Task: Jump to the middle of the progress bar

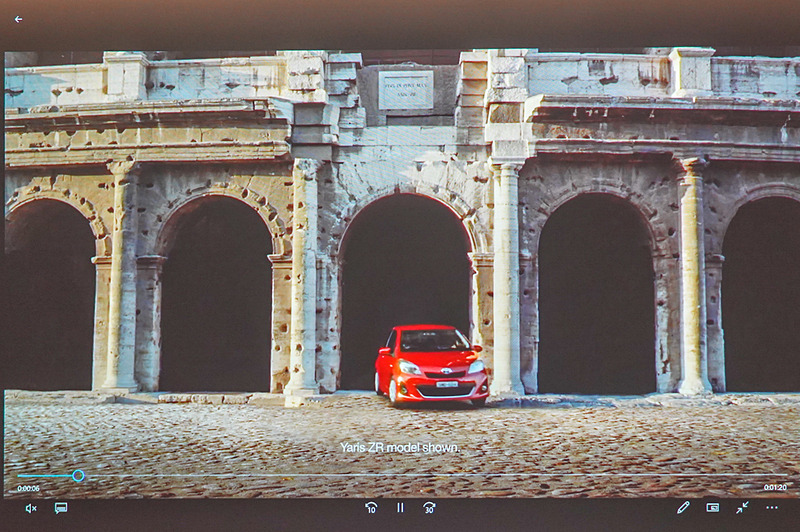Action: pyautogui.click(x=402, y=475)
